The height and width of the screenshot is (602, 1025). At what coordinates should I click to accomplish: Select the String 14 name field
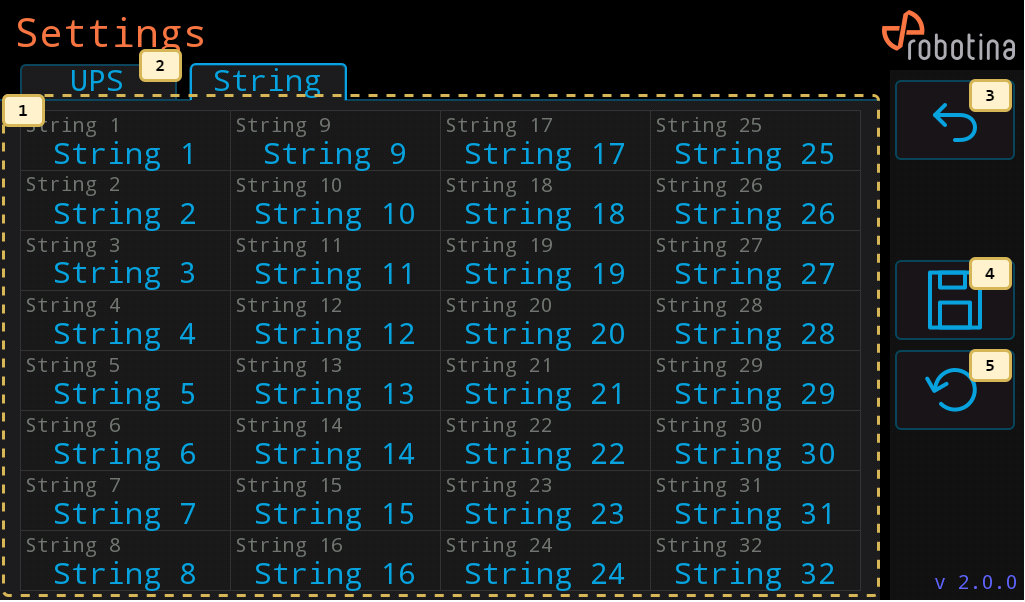[335, 441]
